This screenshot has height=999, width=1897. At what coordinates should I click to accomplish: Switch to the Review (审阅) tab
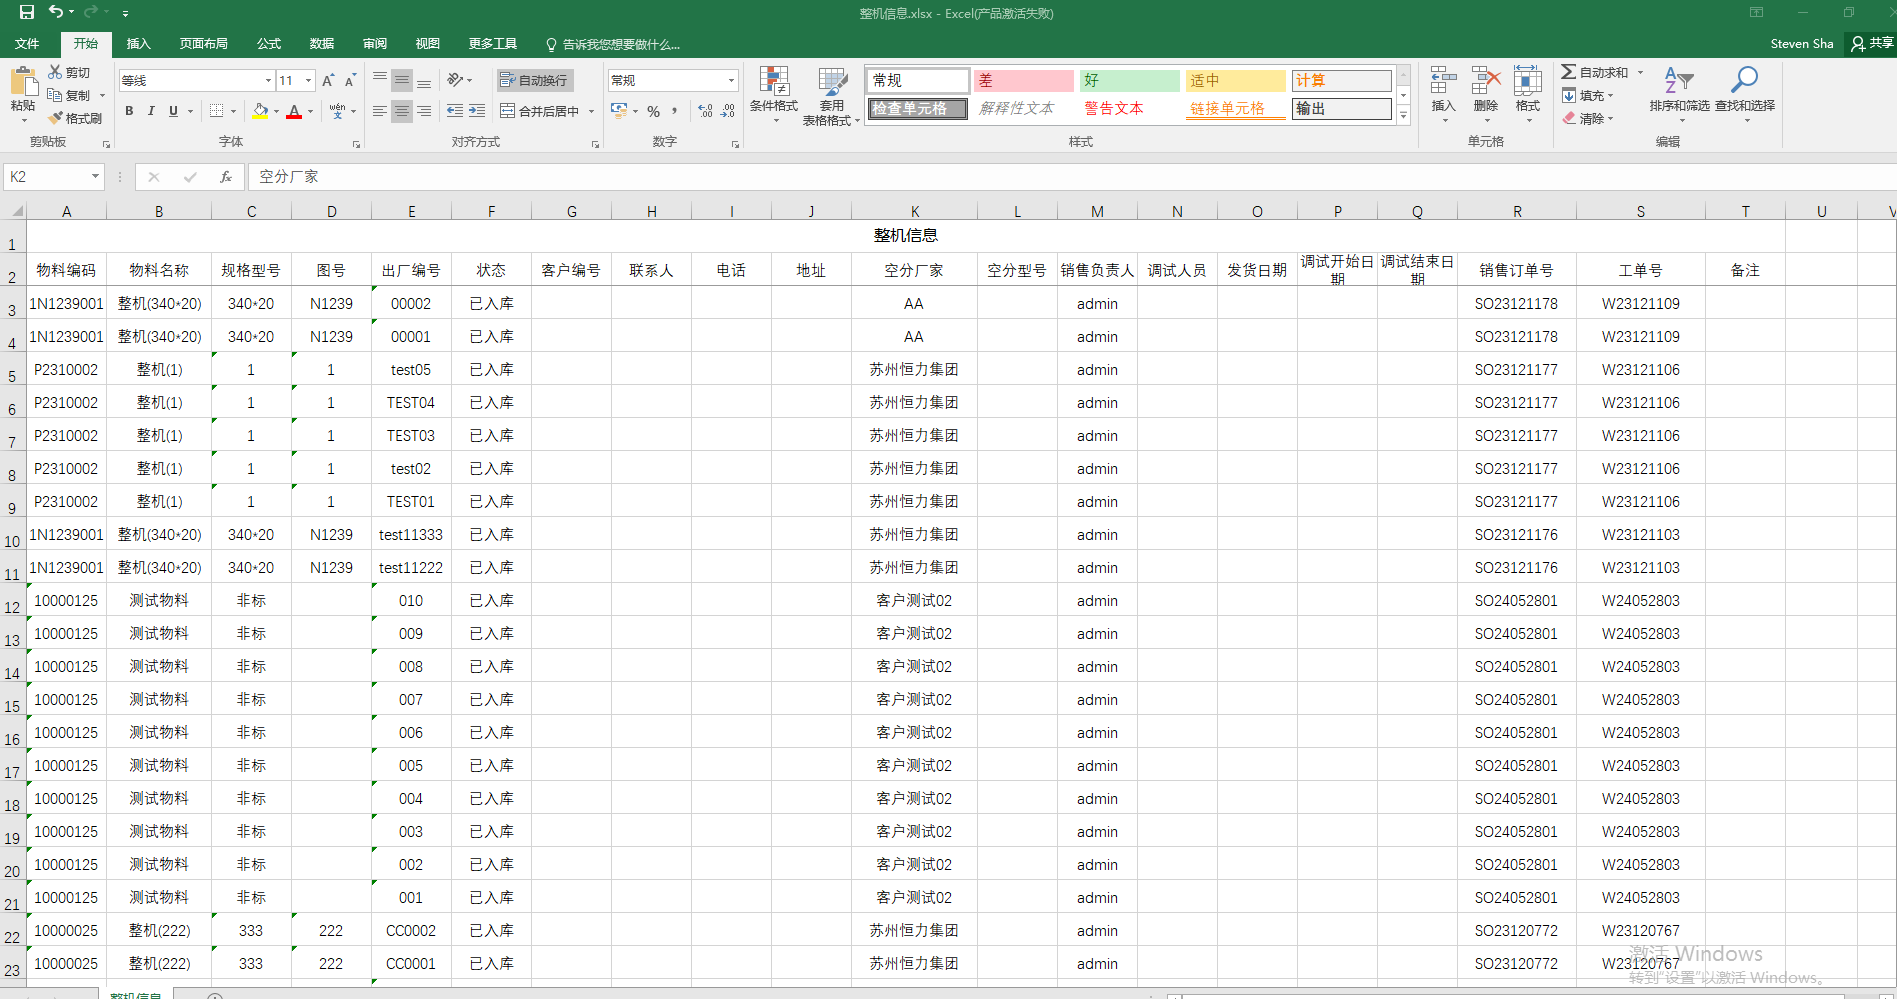tap(375, 43)
